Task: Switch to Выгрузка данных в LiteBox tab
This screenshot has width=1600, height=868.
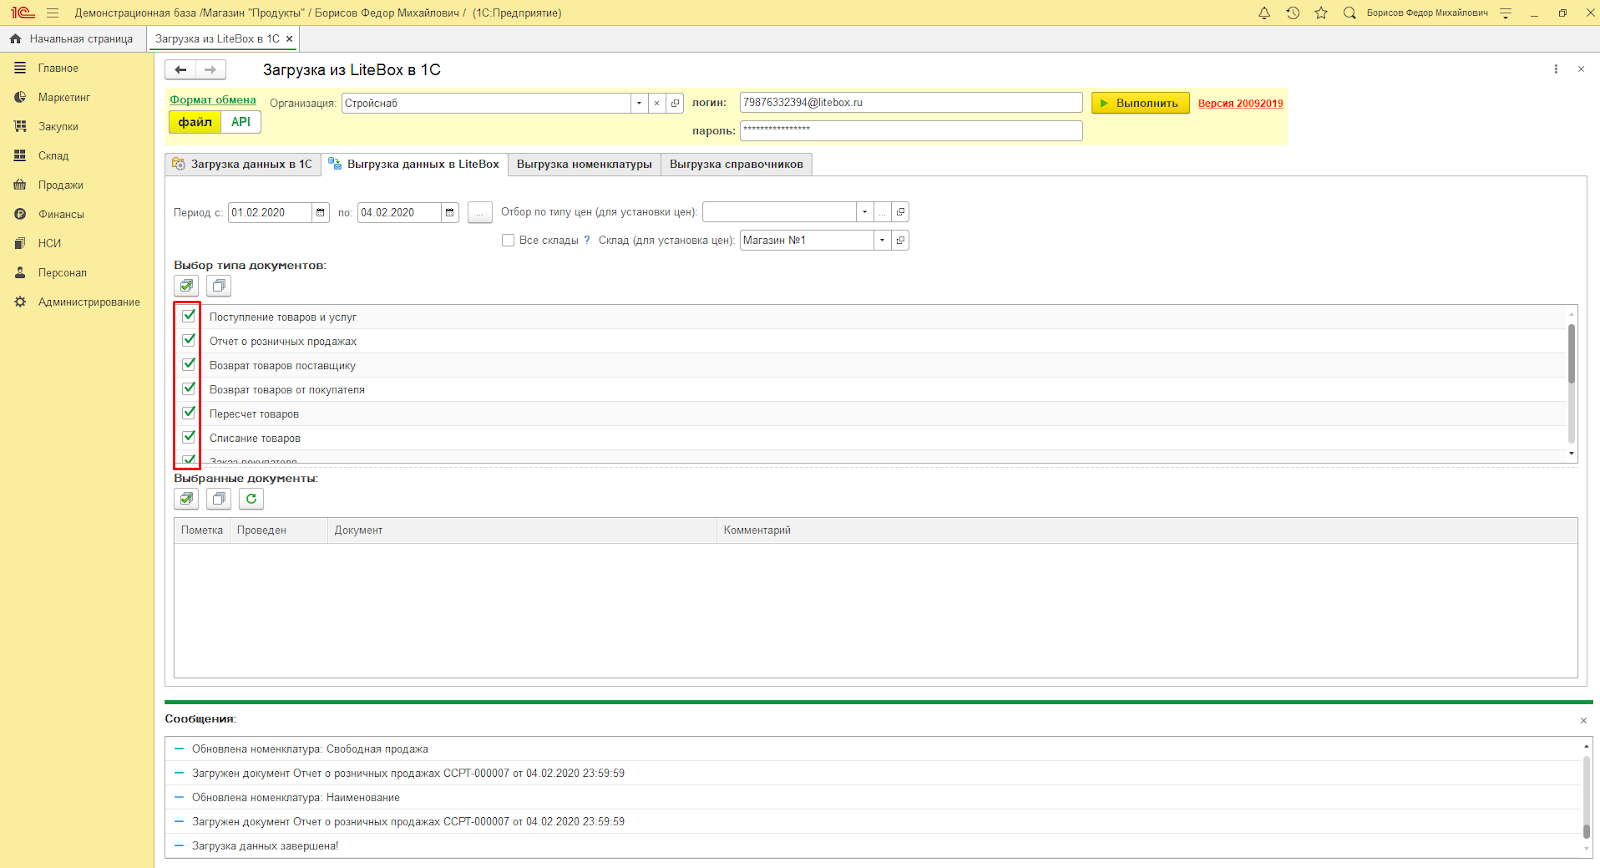Action: click(414, 164)
